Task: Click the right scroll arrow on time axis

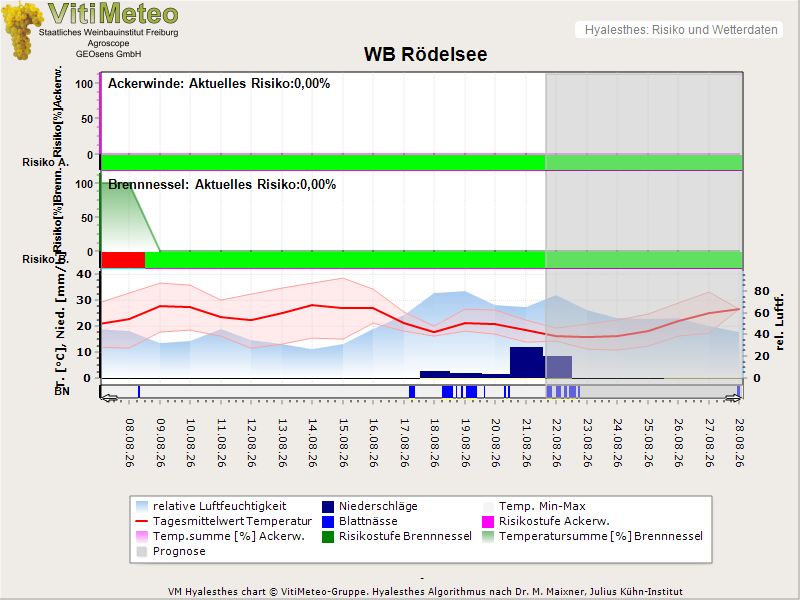Action: click(x=733, y=398)
